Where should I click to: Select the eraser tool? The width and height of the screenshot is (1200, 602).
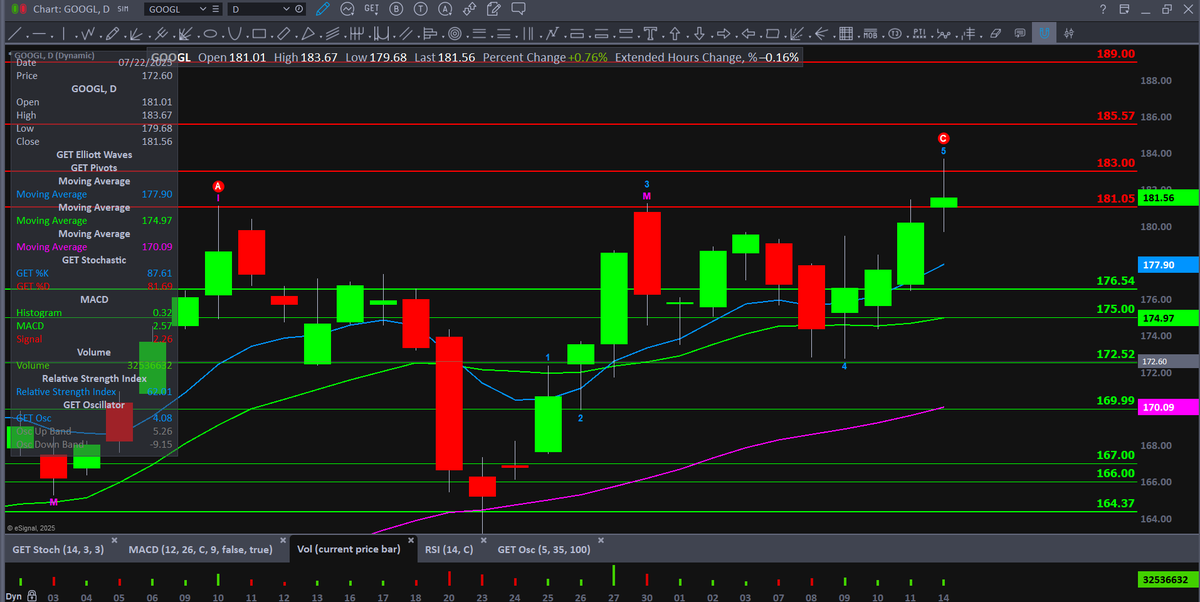click(994, 34)
